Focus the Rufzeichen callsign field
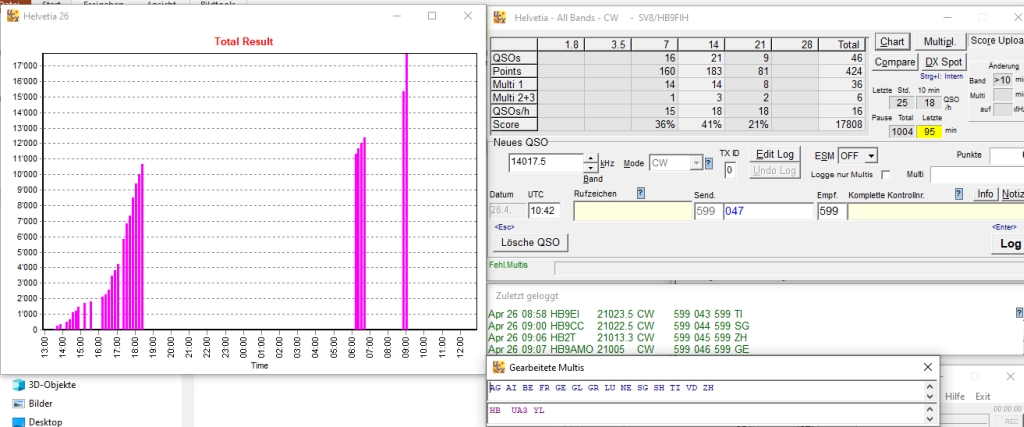This screenshot has height=427, width=1024. click(632, 211)
